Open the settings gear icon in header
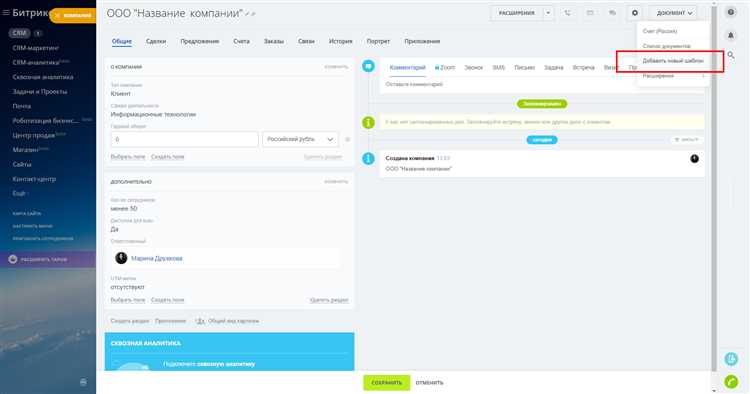This screenshot has height=394, width=750. click(635, 13)
